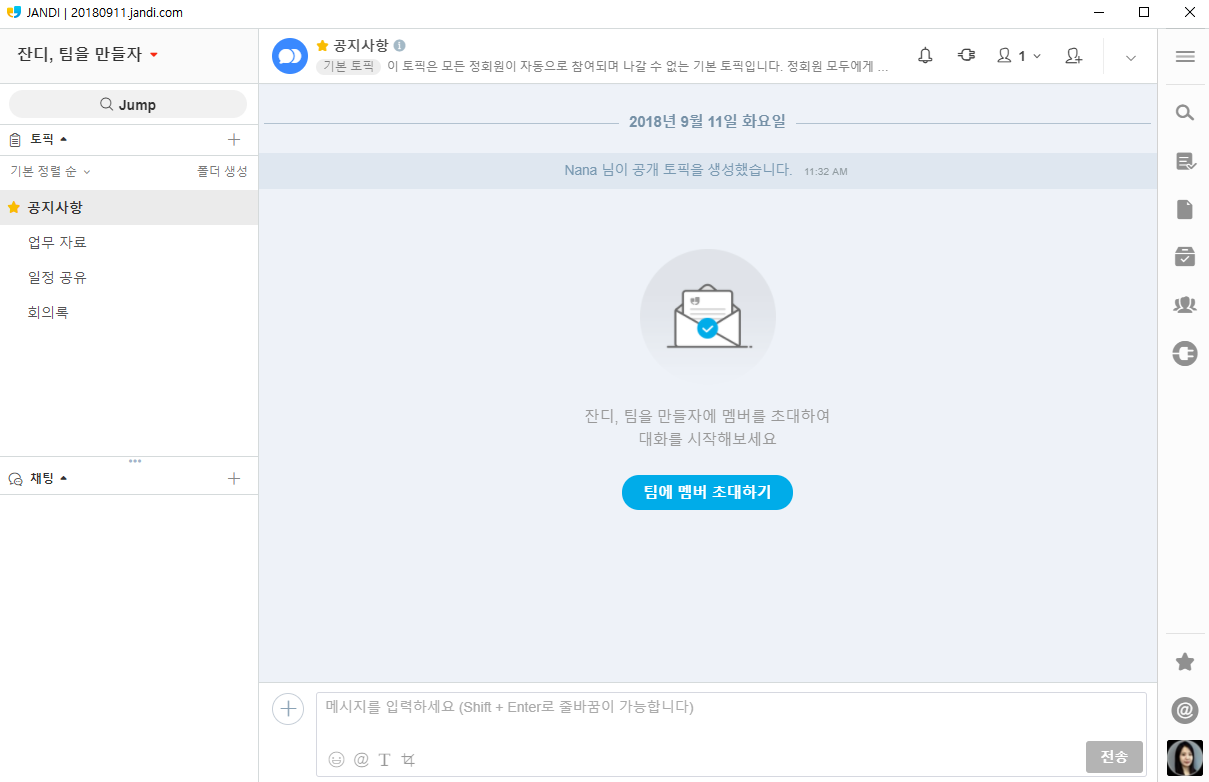
Task: Select the 업무 자료 topic
Action: (x=57, y=243)
